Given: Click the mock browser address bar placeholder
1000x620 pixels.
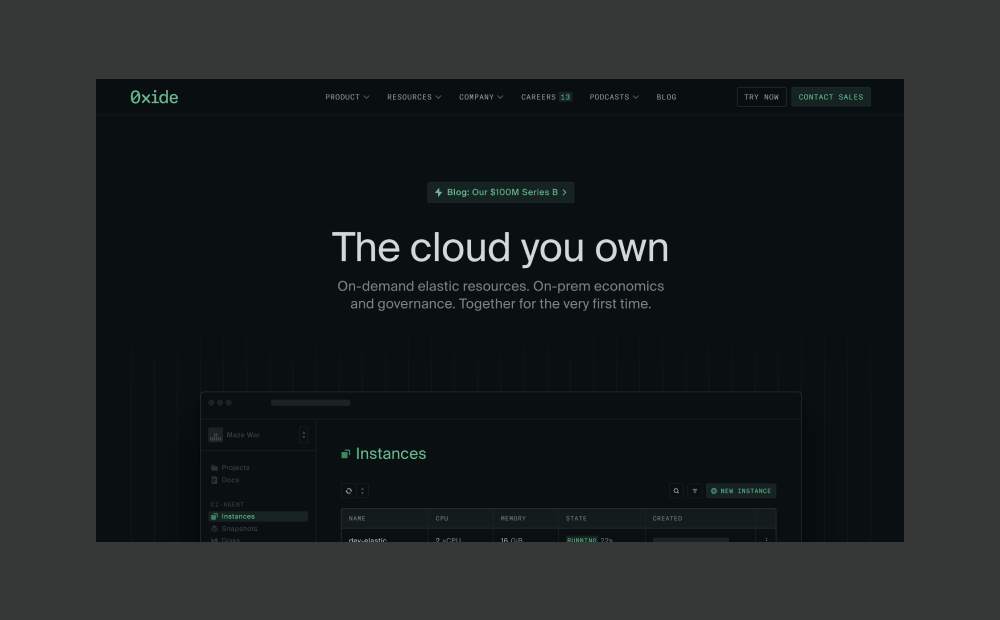Looking at the screenshot, I should click(x=311, y=402).
